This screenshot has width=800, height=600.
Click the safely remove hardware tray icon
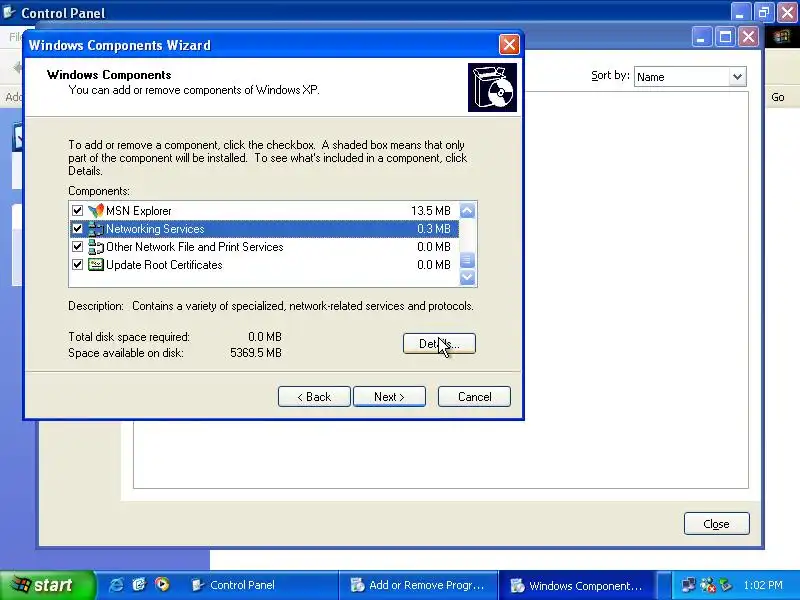point(725,585)
